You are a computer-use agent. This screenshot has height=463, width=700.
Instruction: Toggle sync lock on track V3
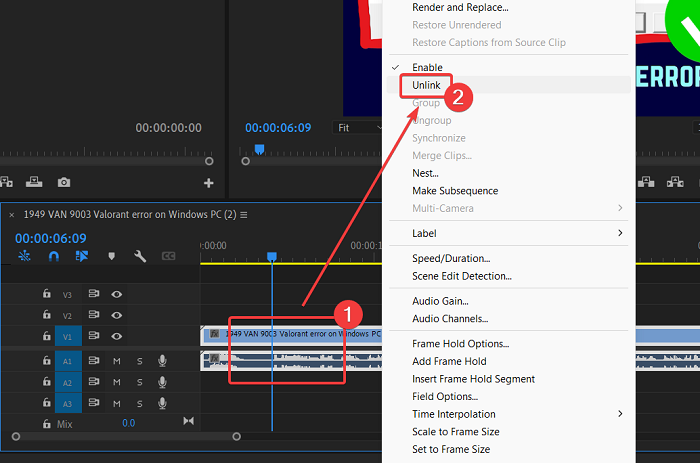94,294
